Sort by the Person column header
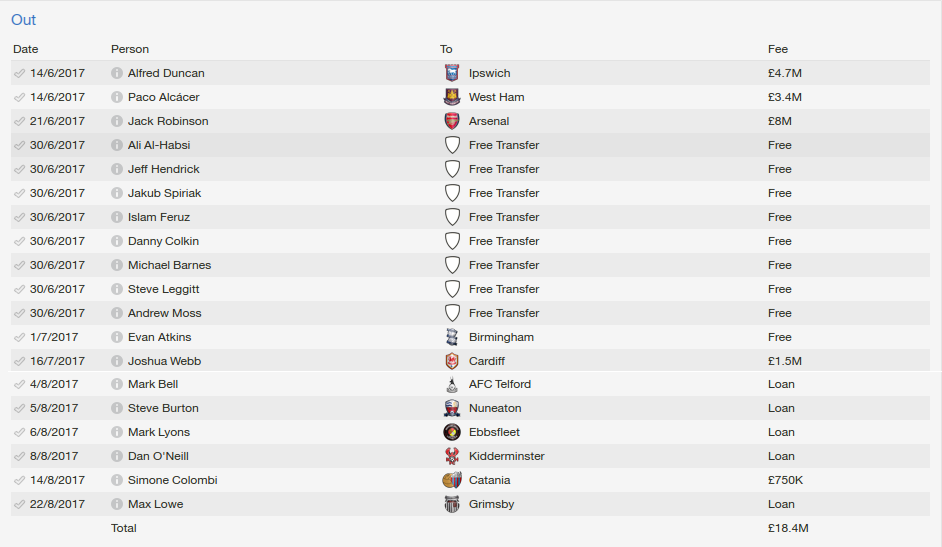 (x=130, y=49)
